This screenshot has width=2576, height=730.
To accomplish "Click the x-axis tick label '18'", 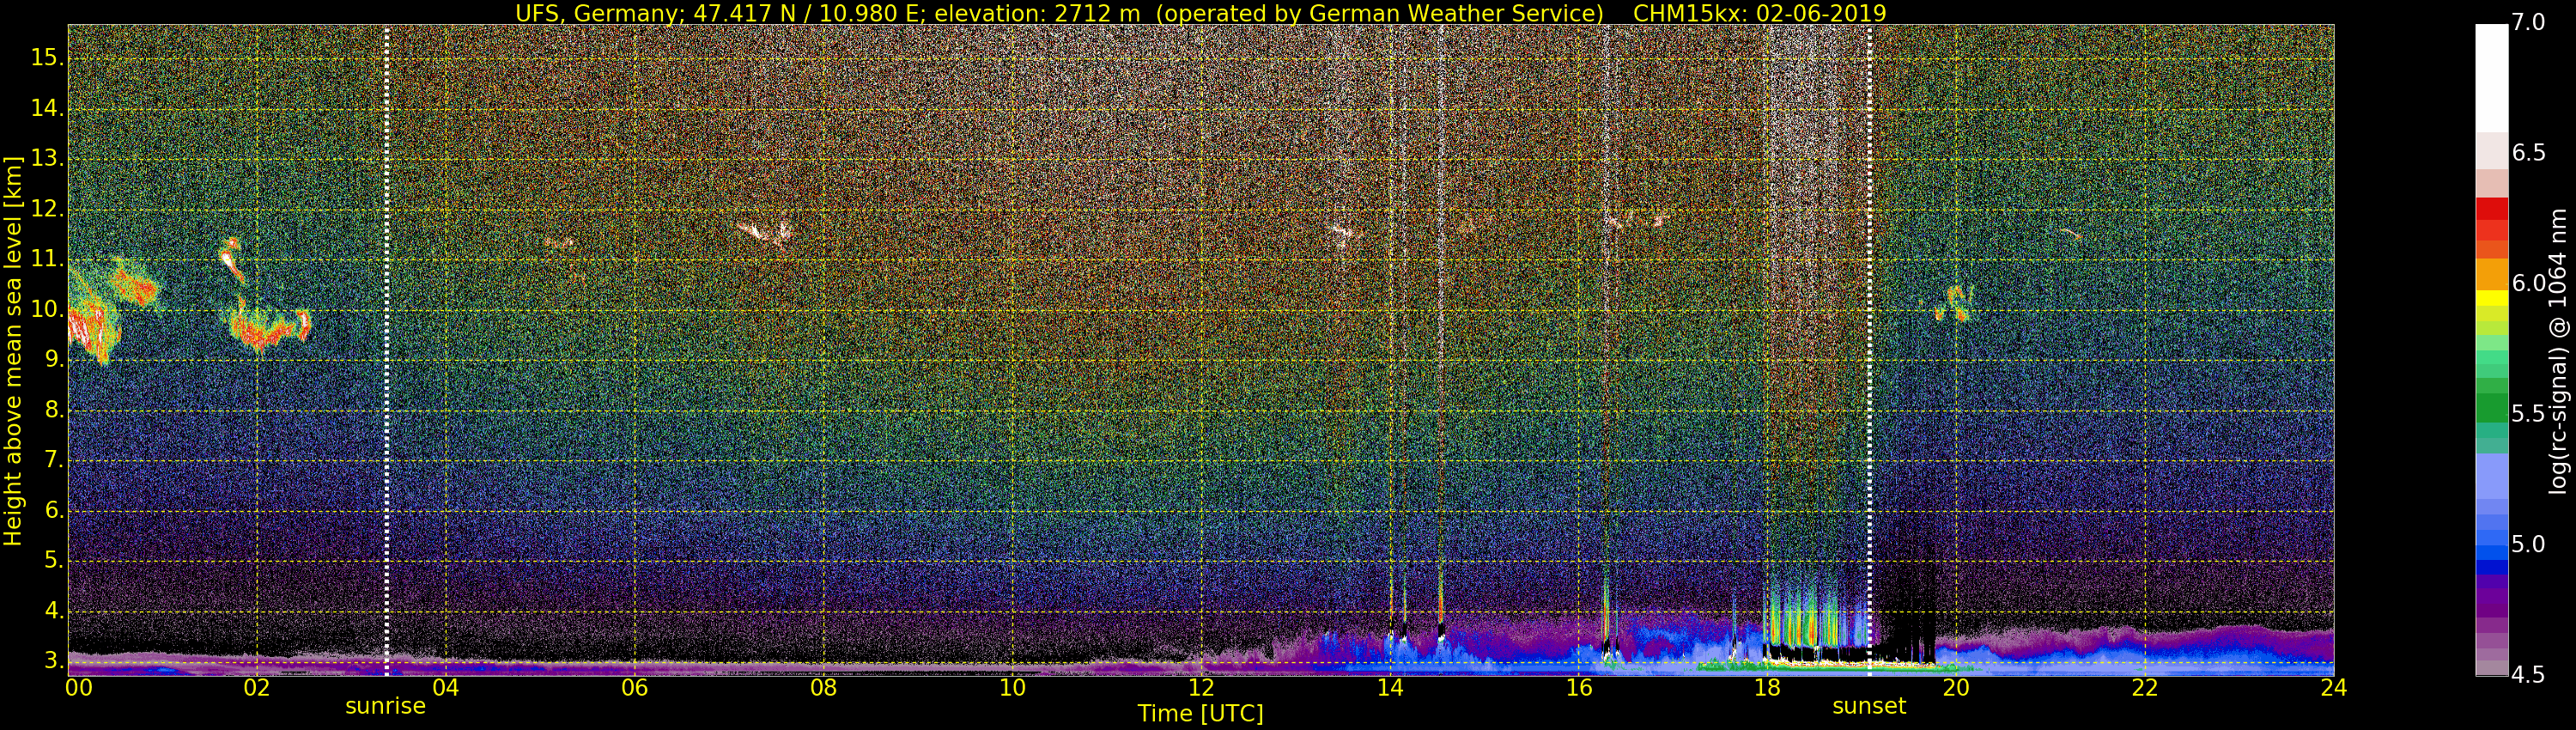I will point(1767,687).
